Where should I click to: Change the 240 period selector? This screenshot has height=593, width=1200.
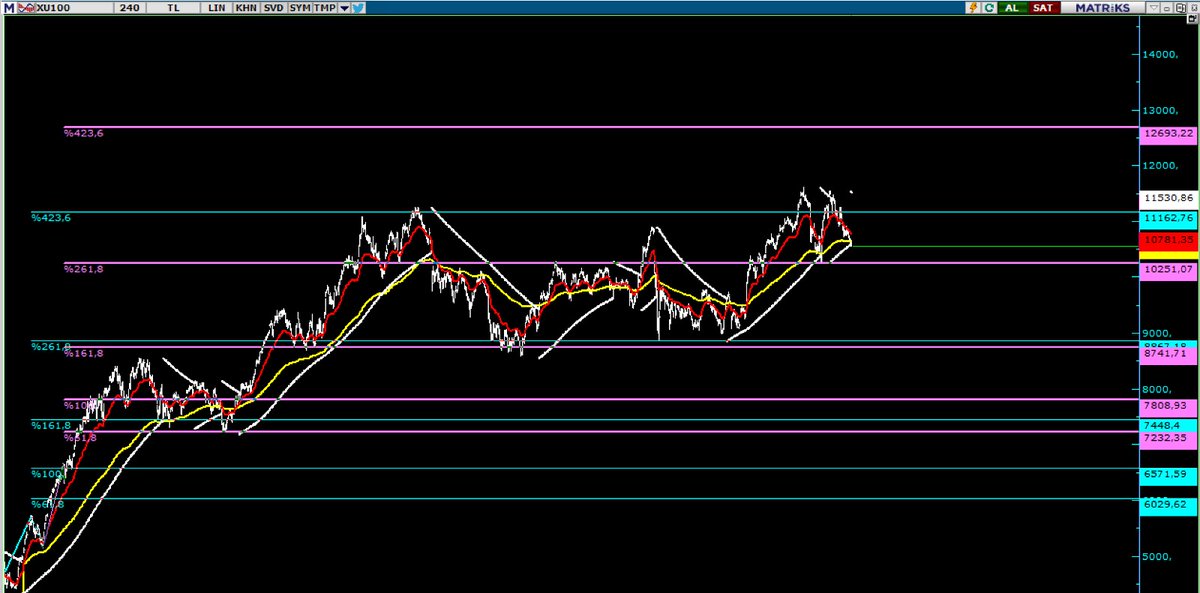(128, 7)
